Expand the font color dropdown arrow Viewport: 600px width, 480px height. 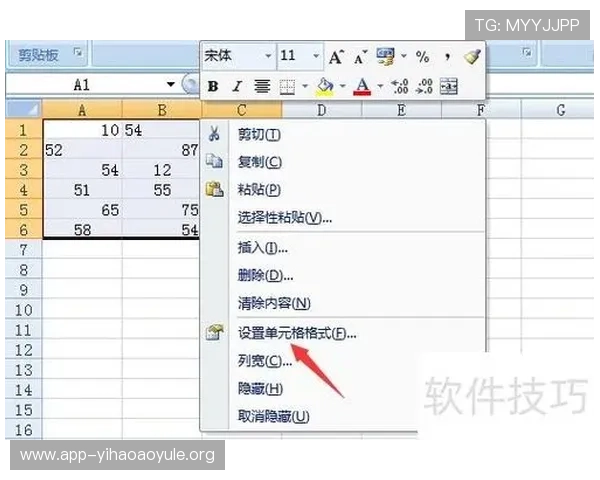(x=380, y=87)
